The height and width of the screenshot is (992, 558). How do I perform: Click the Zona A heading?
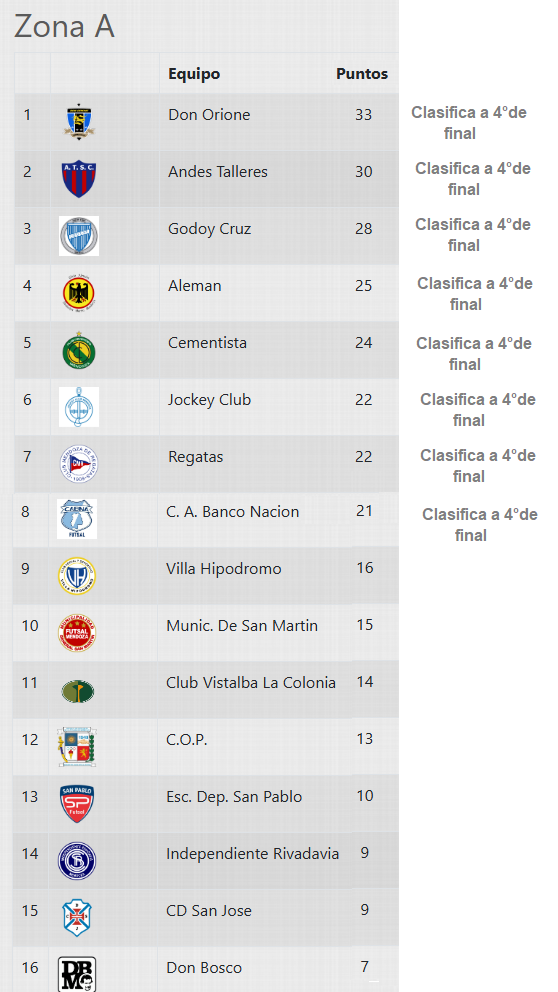point(64,27)
